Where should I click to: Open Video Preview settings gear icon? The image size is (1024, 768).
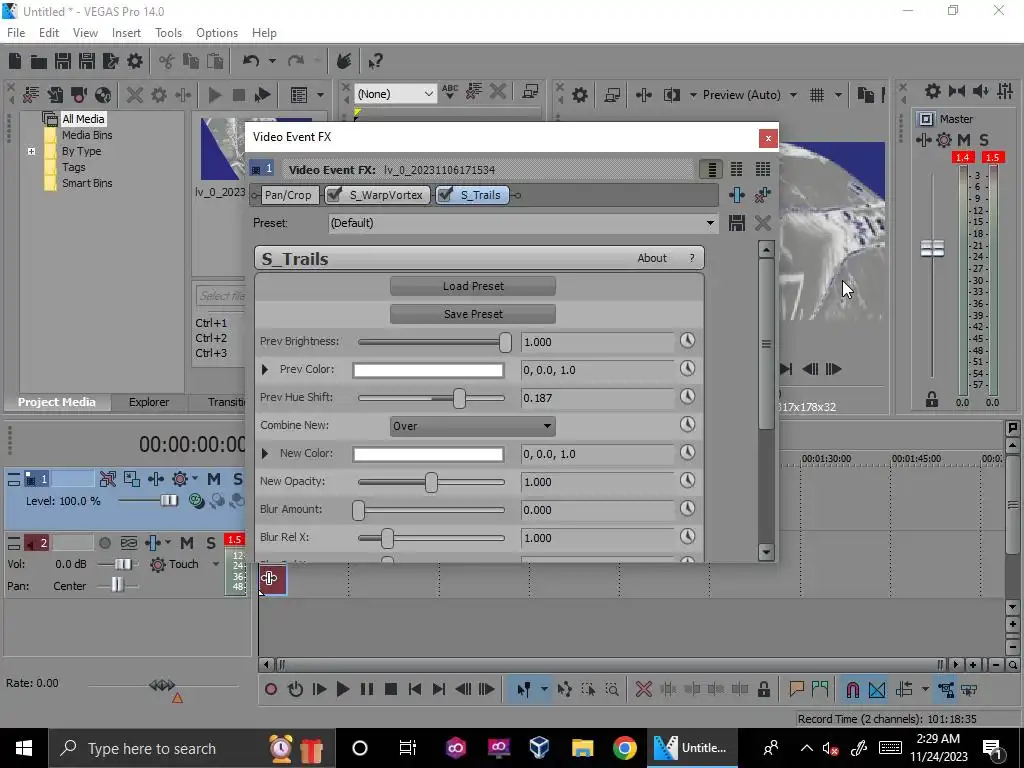coord(579,95)
